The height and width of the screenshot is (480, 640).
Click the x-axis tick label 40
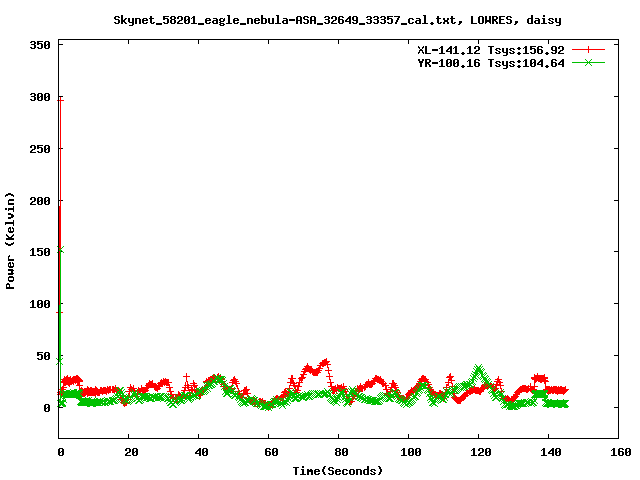(201, 452)
